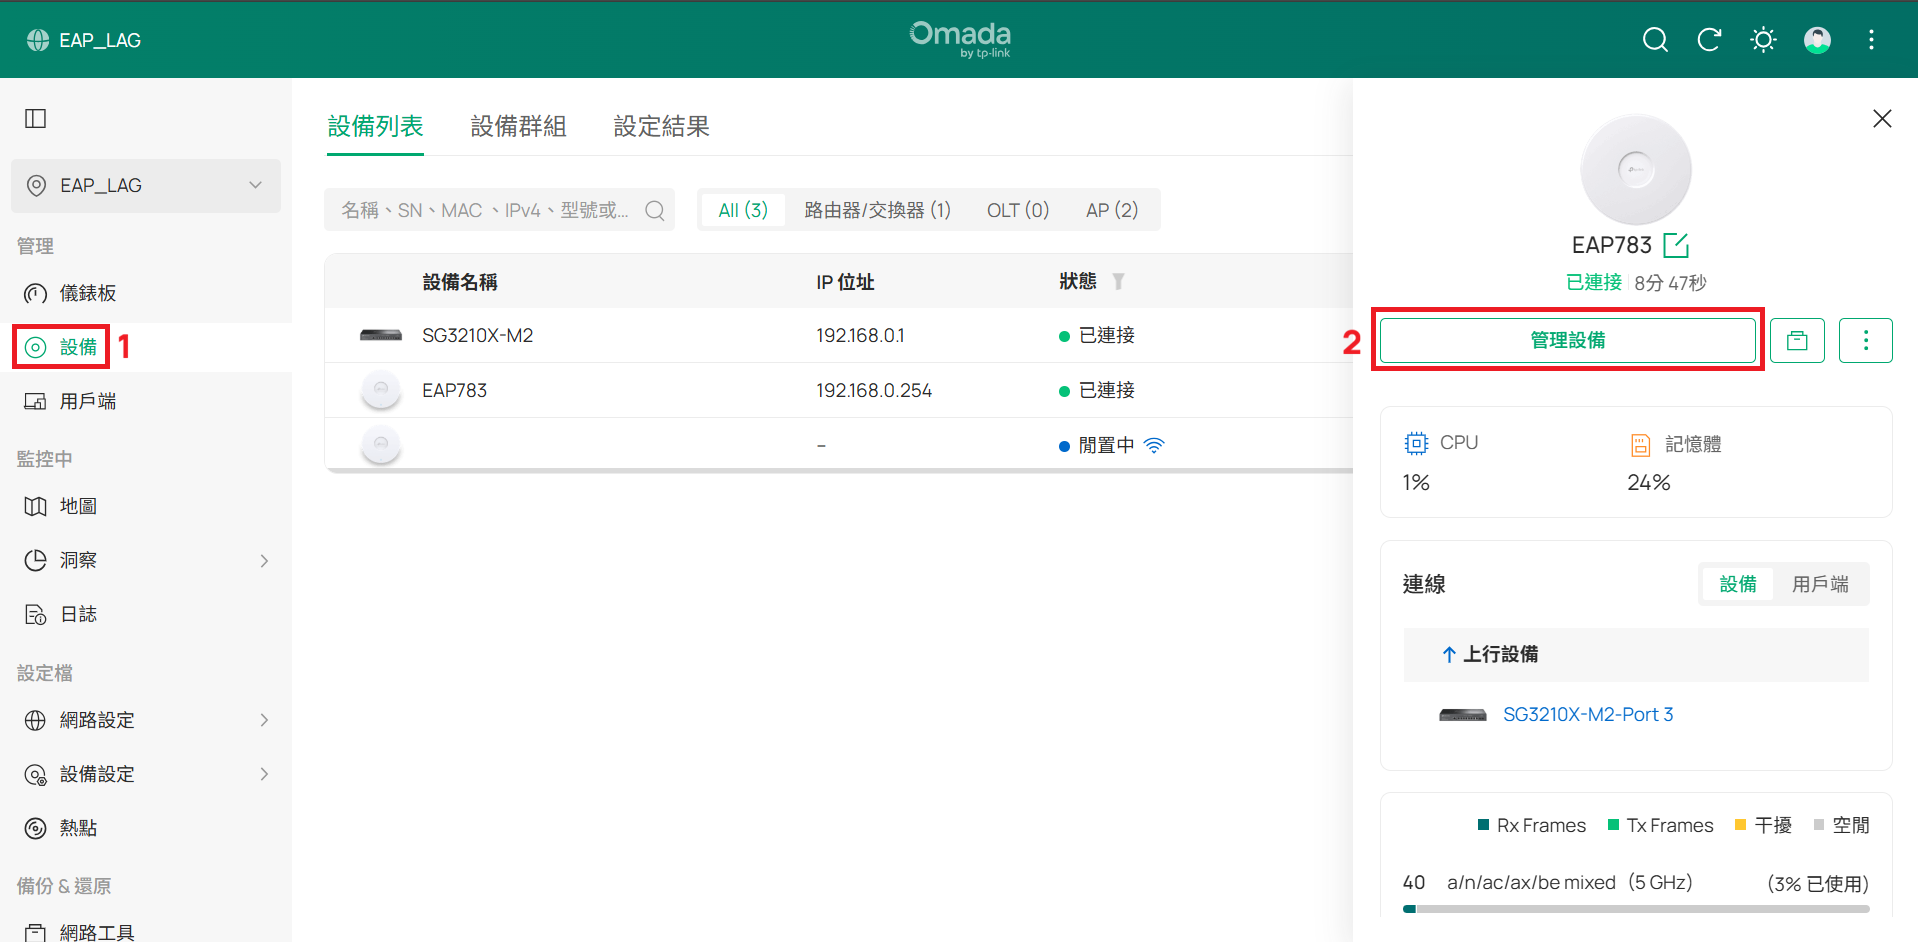Click the large EAP783 device image
Viewport: 1918px width, 942px height.
click(x=1636, y=170)
